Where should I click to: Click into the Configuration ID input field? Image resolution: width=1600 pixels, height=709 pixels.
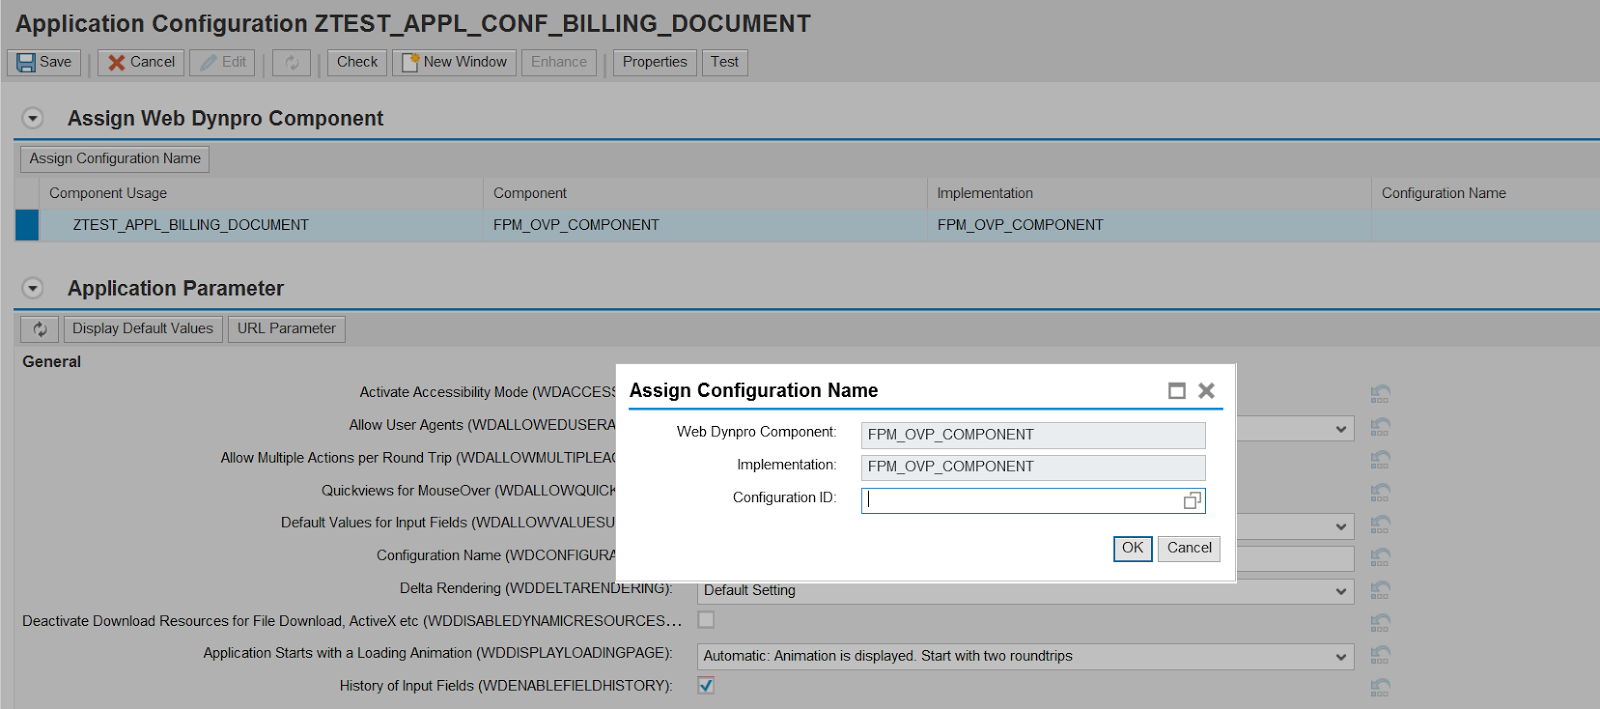click(x=1020, y=500)
